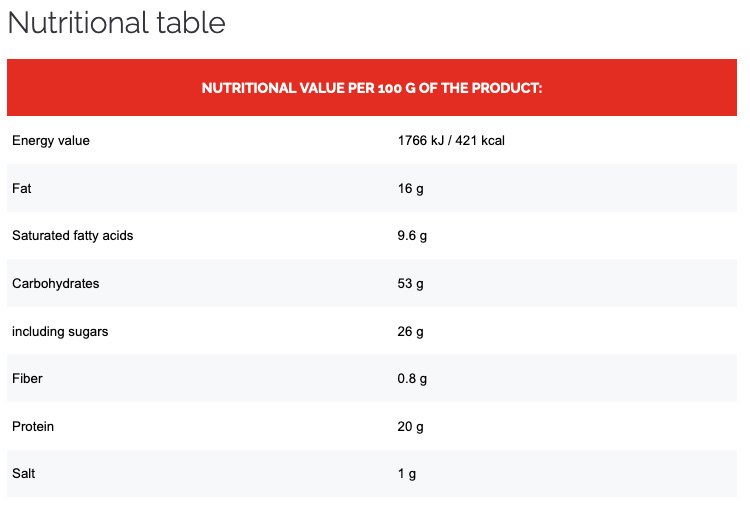Select the 'Fat' row label
Viewport: 750px width, 515px height.
22,188
